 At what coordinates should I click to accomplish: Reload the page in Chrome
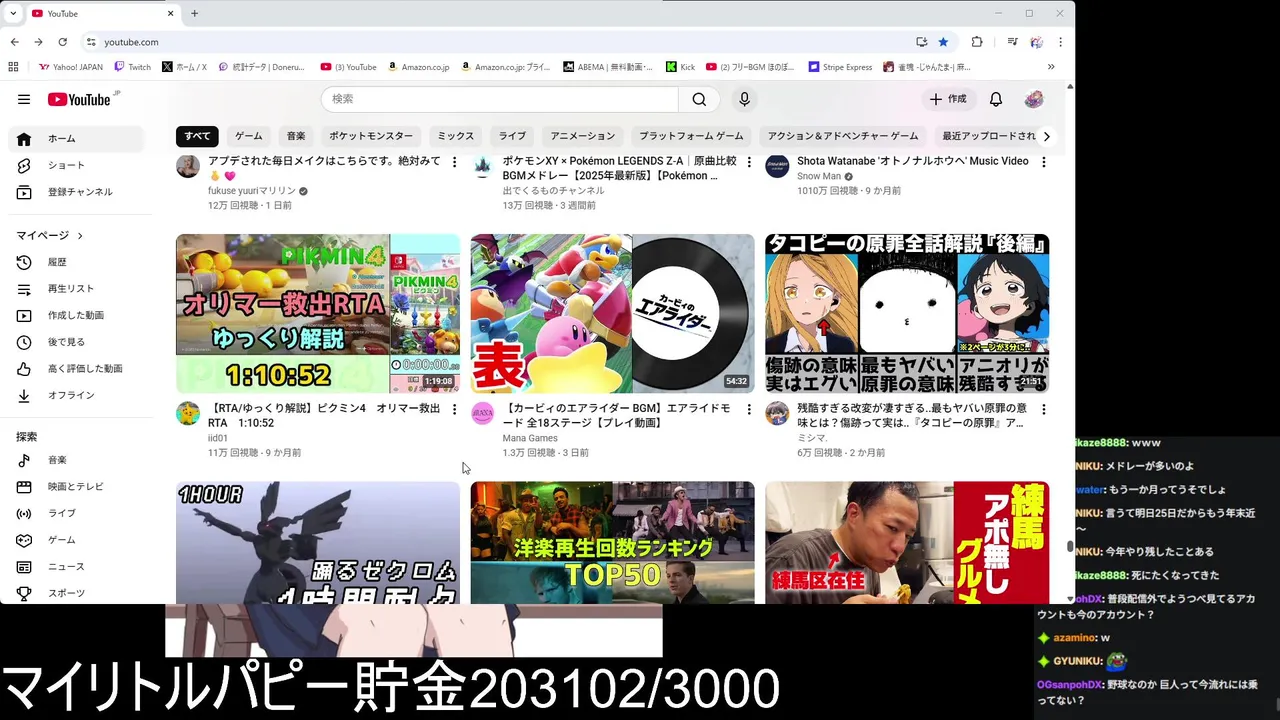62,42
